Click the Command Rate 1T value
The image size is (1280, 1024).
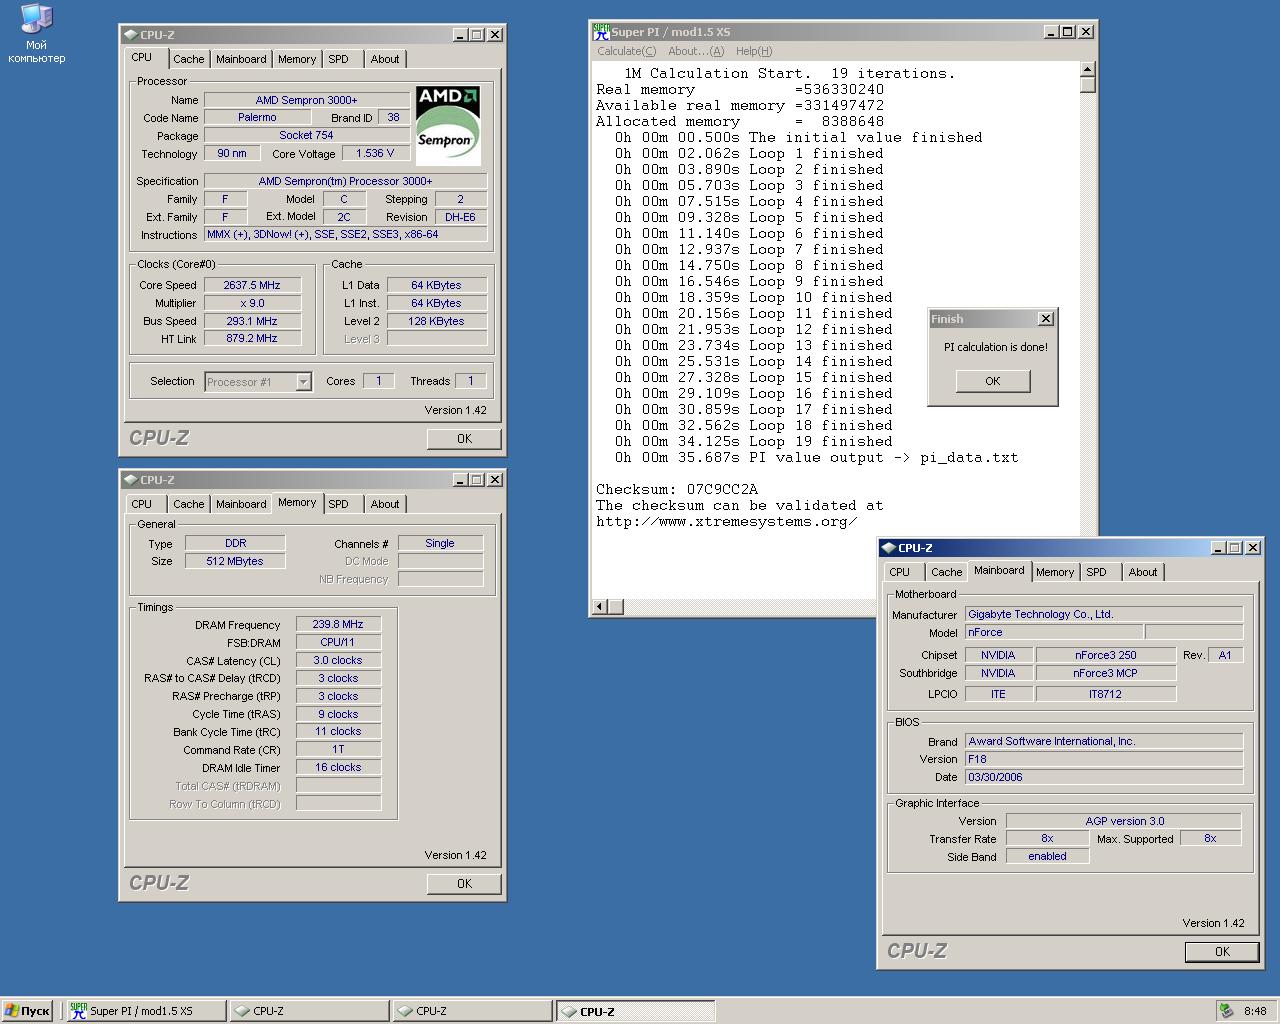[x=338, y=749]
